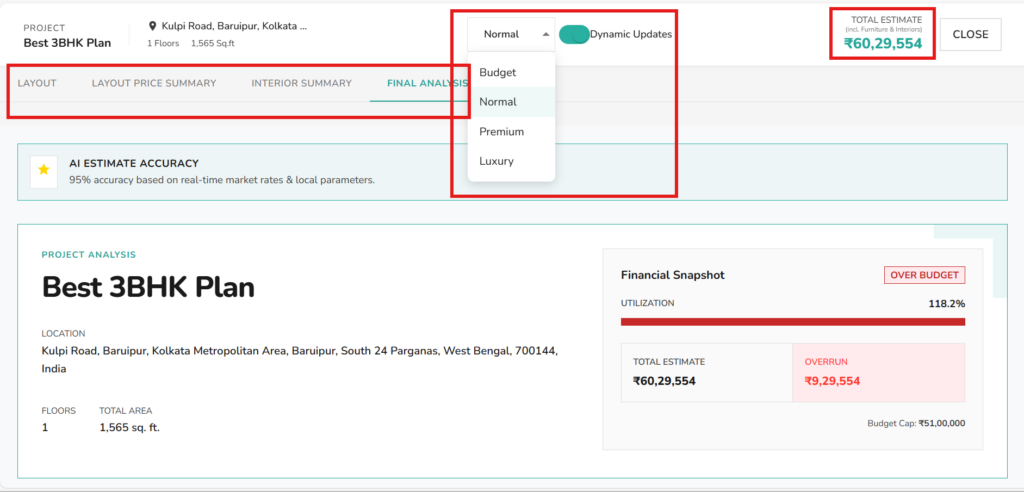Viewport: 1024px width, 492px height.
Task: Go to the Interior Summary tab
Action: (301, 83)
